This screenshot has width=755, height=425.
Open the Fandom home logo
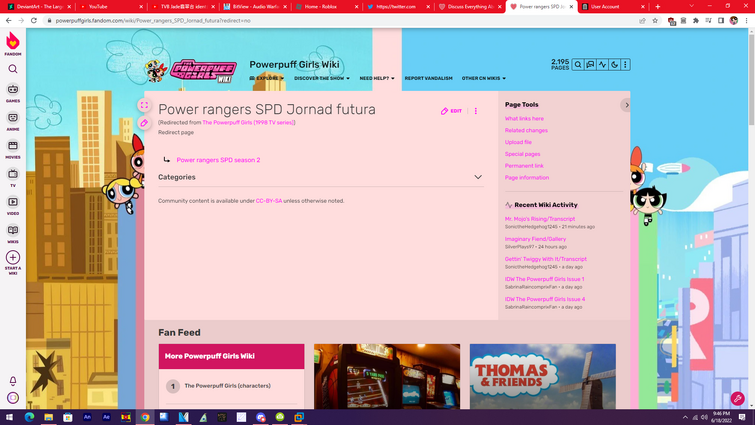(13, 43)
